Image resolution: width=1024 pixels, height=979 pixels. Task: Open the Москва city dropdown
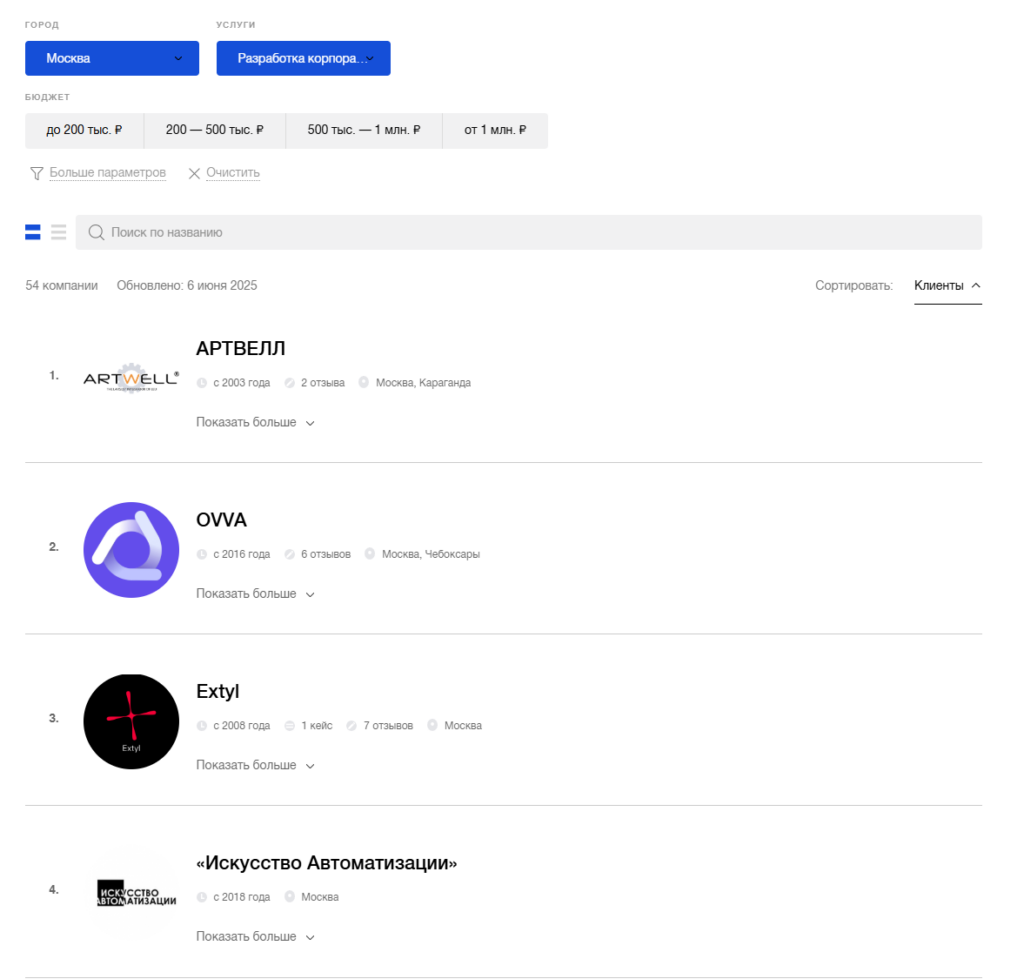112,58
